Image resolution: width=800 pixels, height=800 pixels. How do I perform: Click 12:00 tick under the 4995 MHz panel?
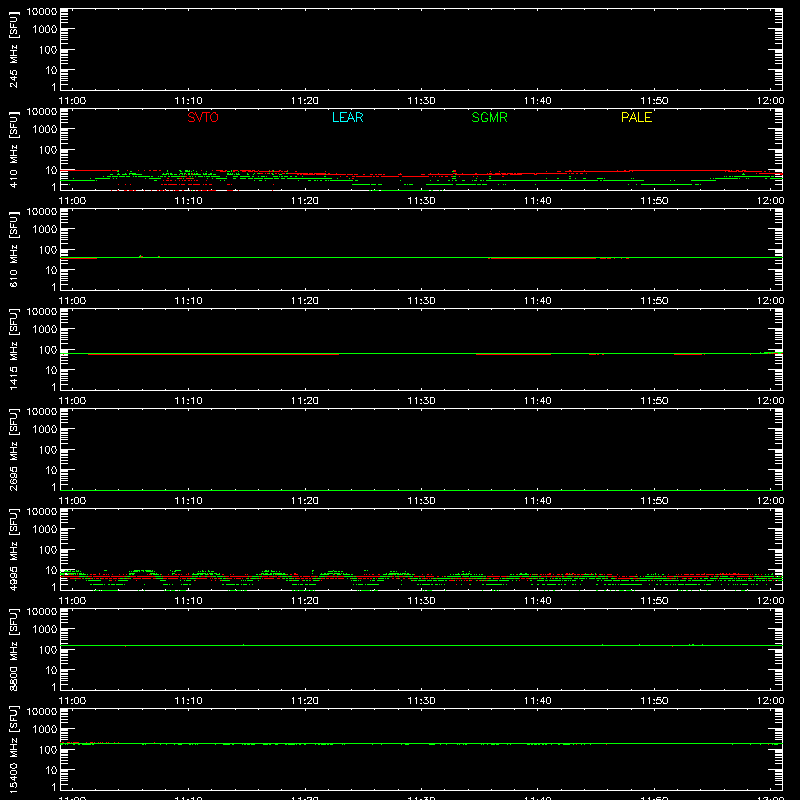point(770,601)
